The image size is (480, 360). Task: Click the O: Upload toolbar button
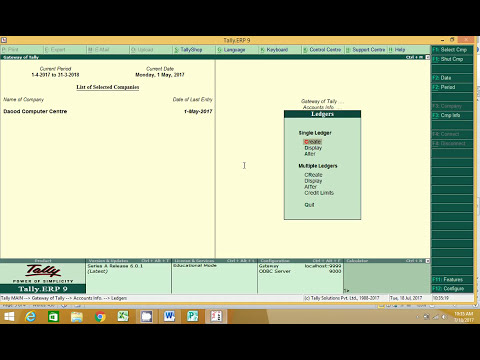coord(151,50)
